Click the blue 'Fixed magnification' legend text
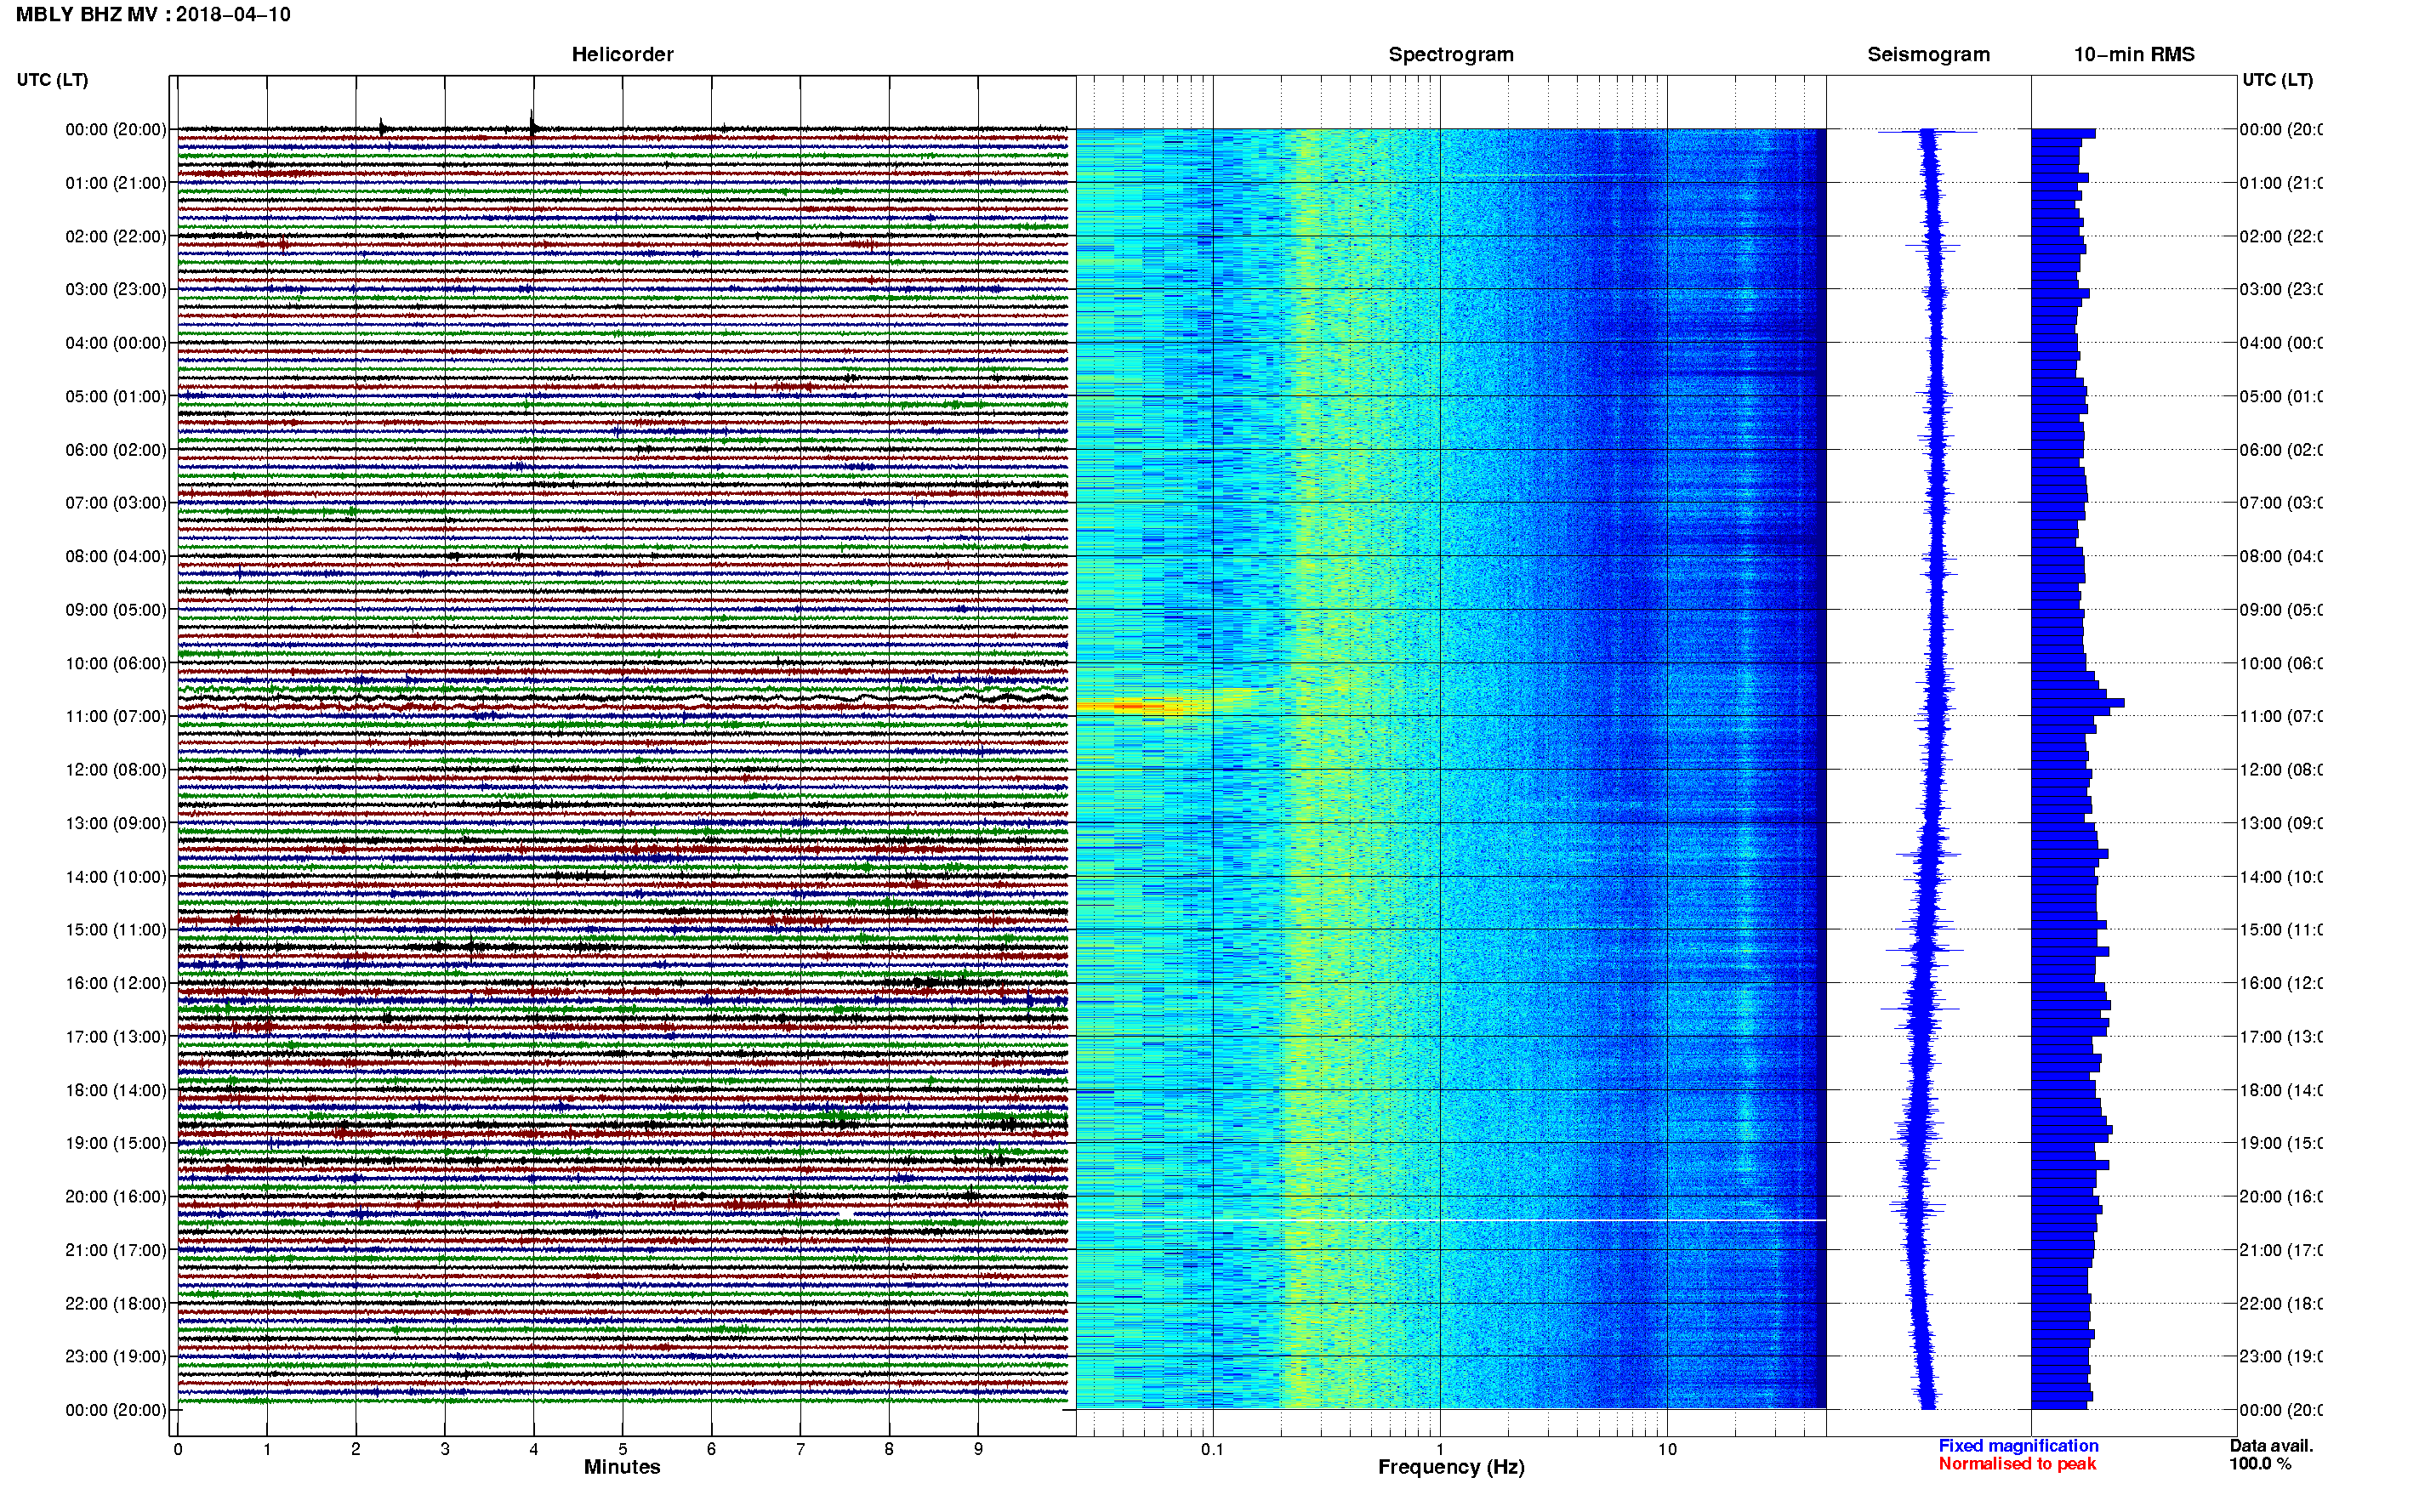Image resolution: width=2419 pixels, height=1512 pixels. coord(2018,1445)
